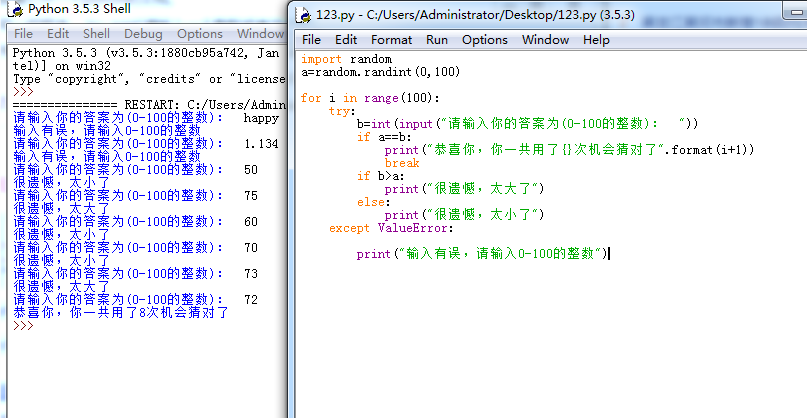Click the 'try:' line in the editor
Screen dimensions: 807x418
tap(343, 111)
